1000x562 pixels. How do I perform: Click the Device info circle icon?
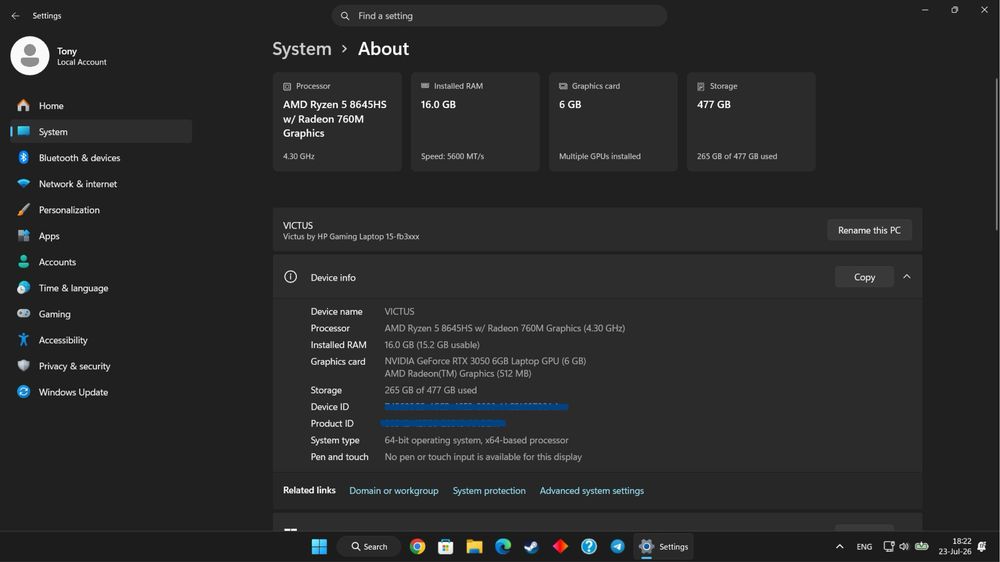(290, 277)
